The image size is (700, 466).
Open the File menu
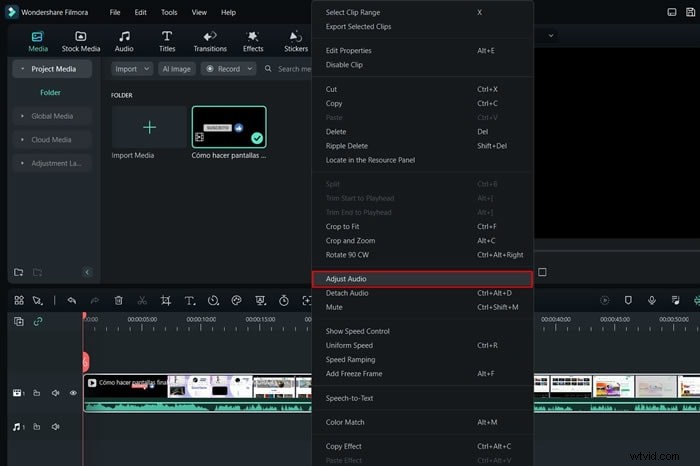(x=115, y=12)
